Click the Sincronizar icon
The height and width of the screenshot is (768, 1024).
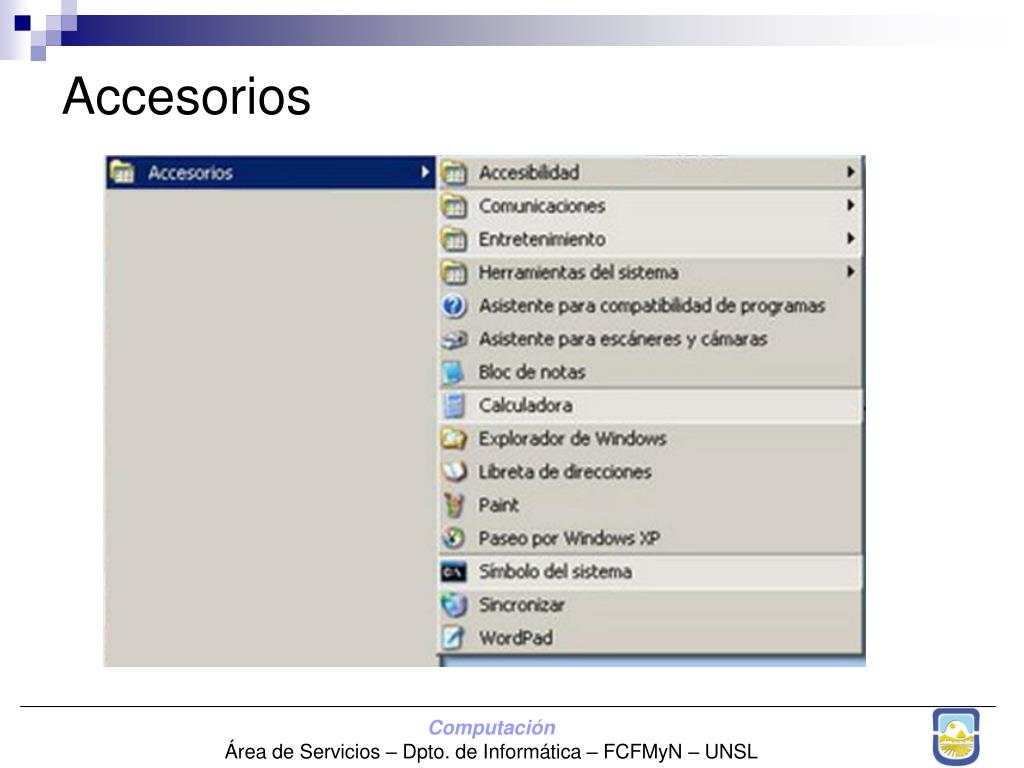(x=454, y=605)
